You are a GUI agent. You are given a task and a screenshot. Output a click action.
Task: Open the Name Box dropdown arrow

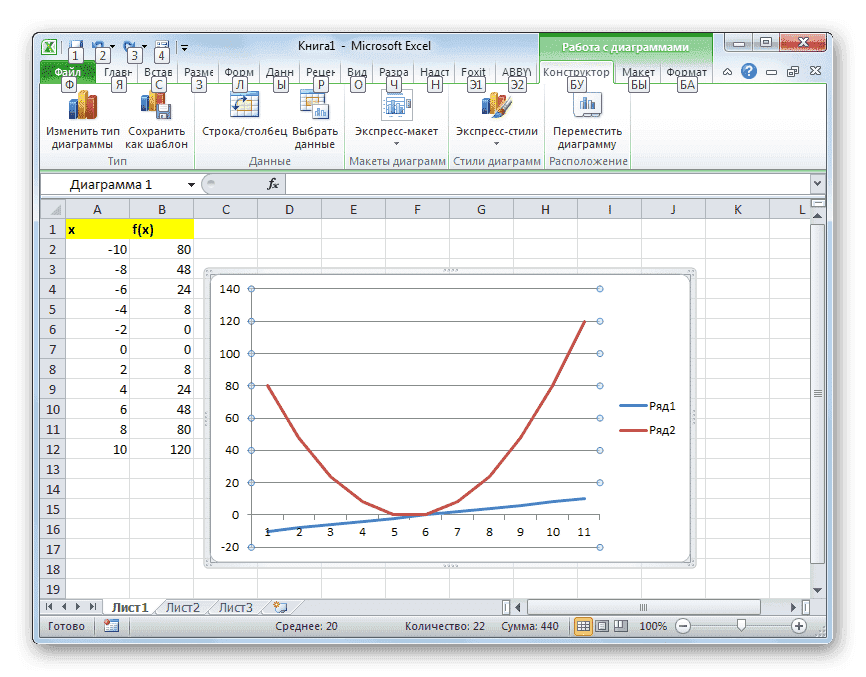click(x=191, y=185)
